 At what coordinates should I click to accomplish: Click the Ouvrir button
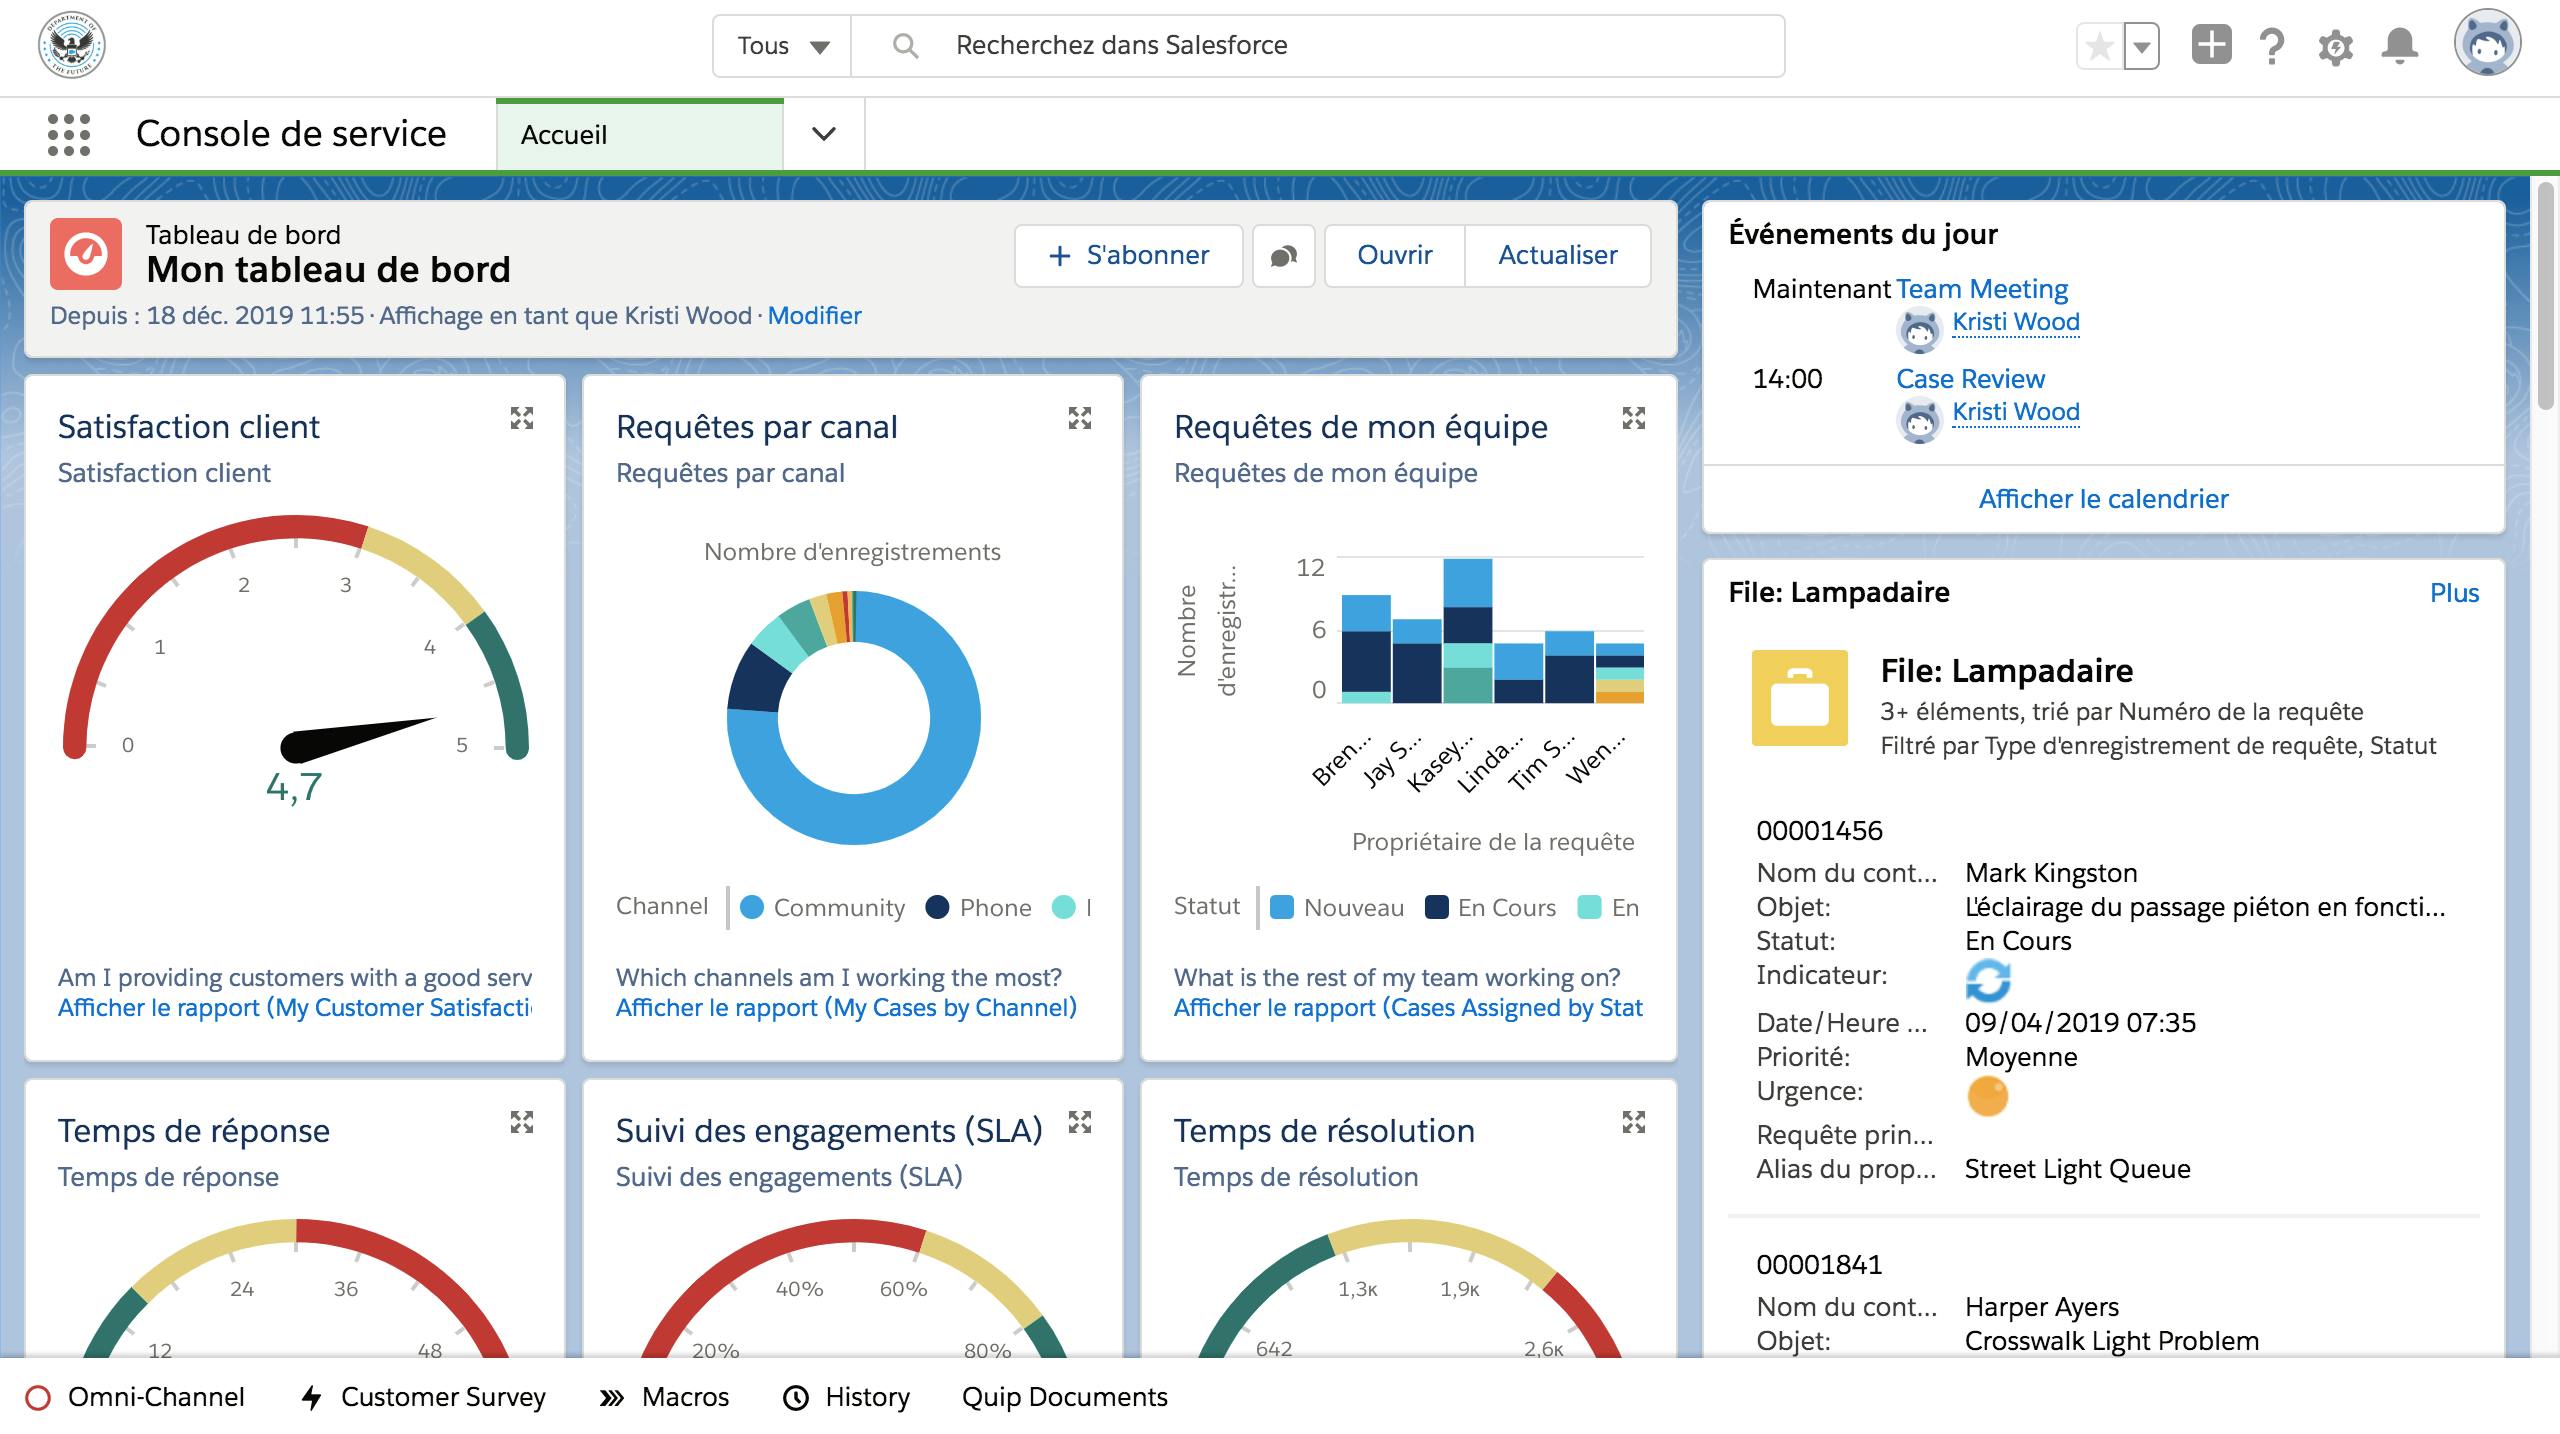[x=1395, y=256]
